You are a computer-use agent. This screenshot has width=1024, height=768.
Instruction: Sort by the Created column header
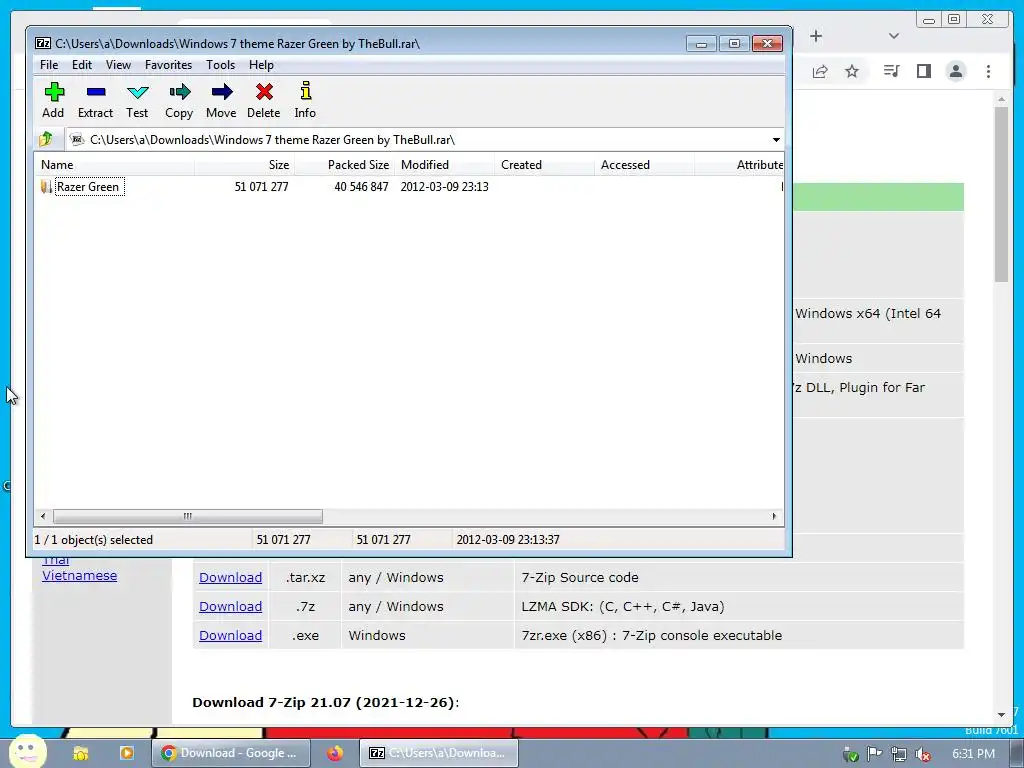pos(544,165)
